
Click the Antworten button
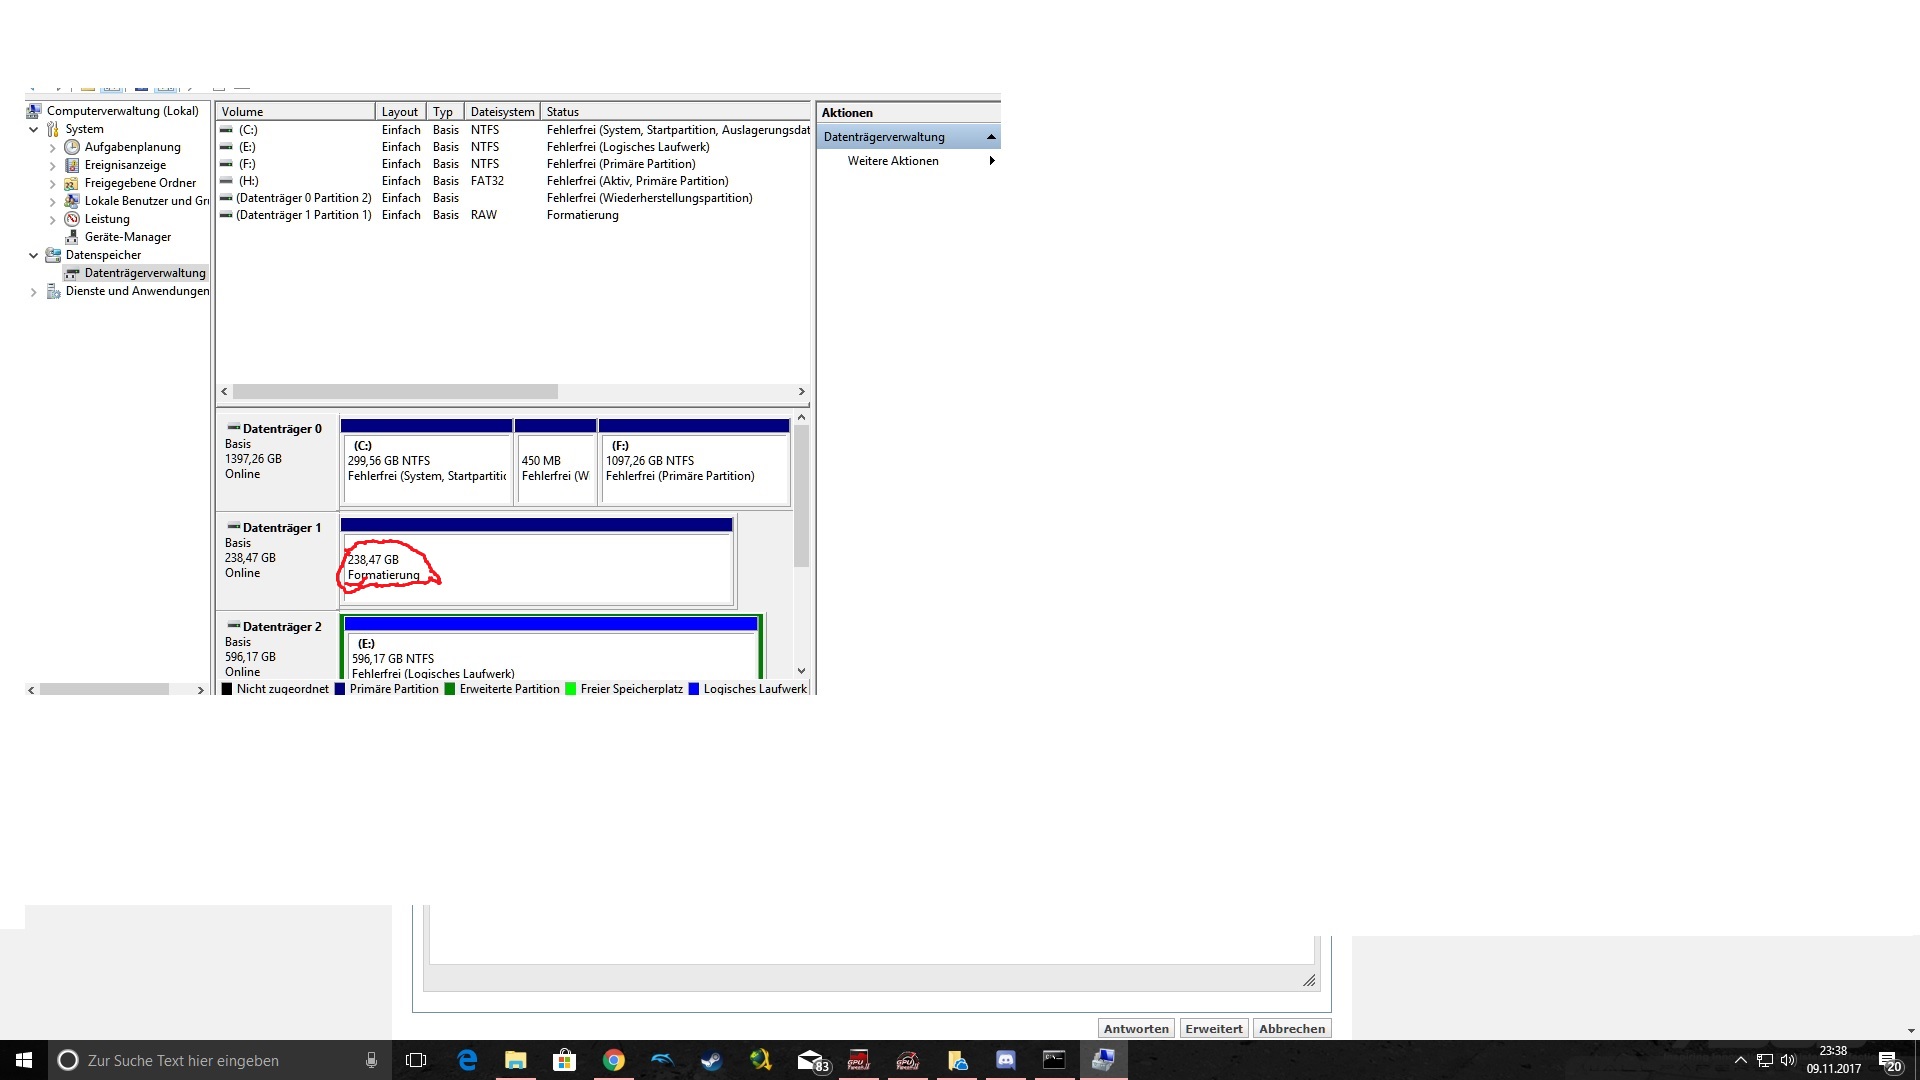pyautogui.click(x=1136, y=1029)
